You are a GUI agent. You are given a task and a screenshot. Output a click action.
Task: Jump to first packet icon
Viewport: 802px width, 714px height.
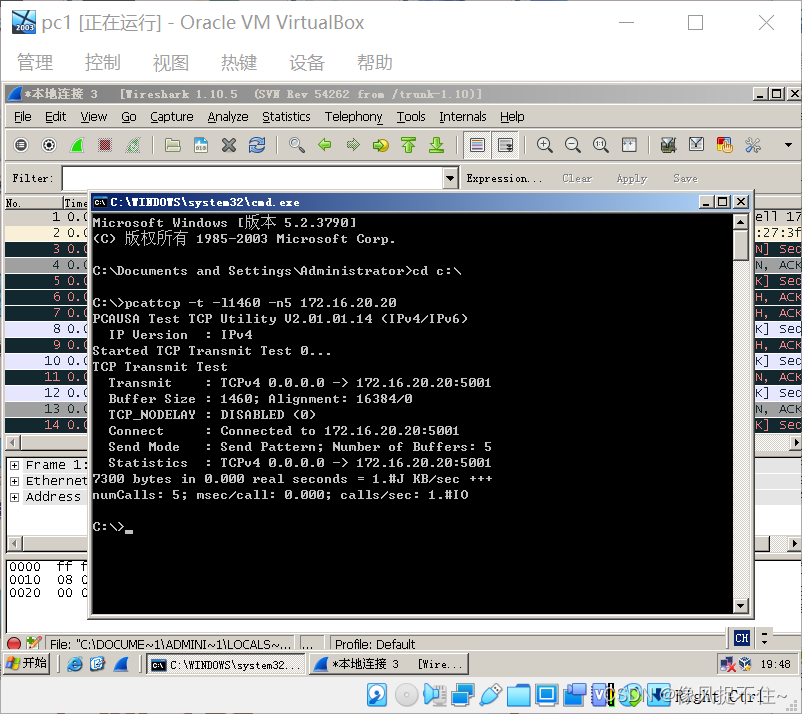pos(408,145)
